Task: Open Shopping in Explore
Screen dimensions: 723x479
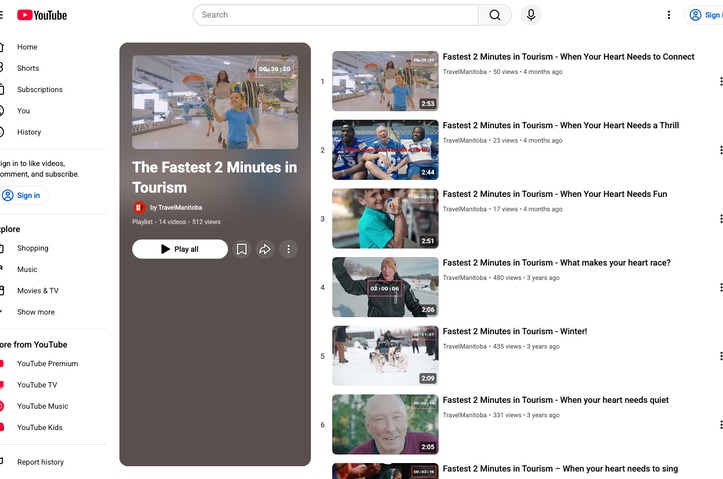Action: point(32,248)
